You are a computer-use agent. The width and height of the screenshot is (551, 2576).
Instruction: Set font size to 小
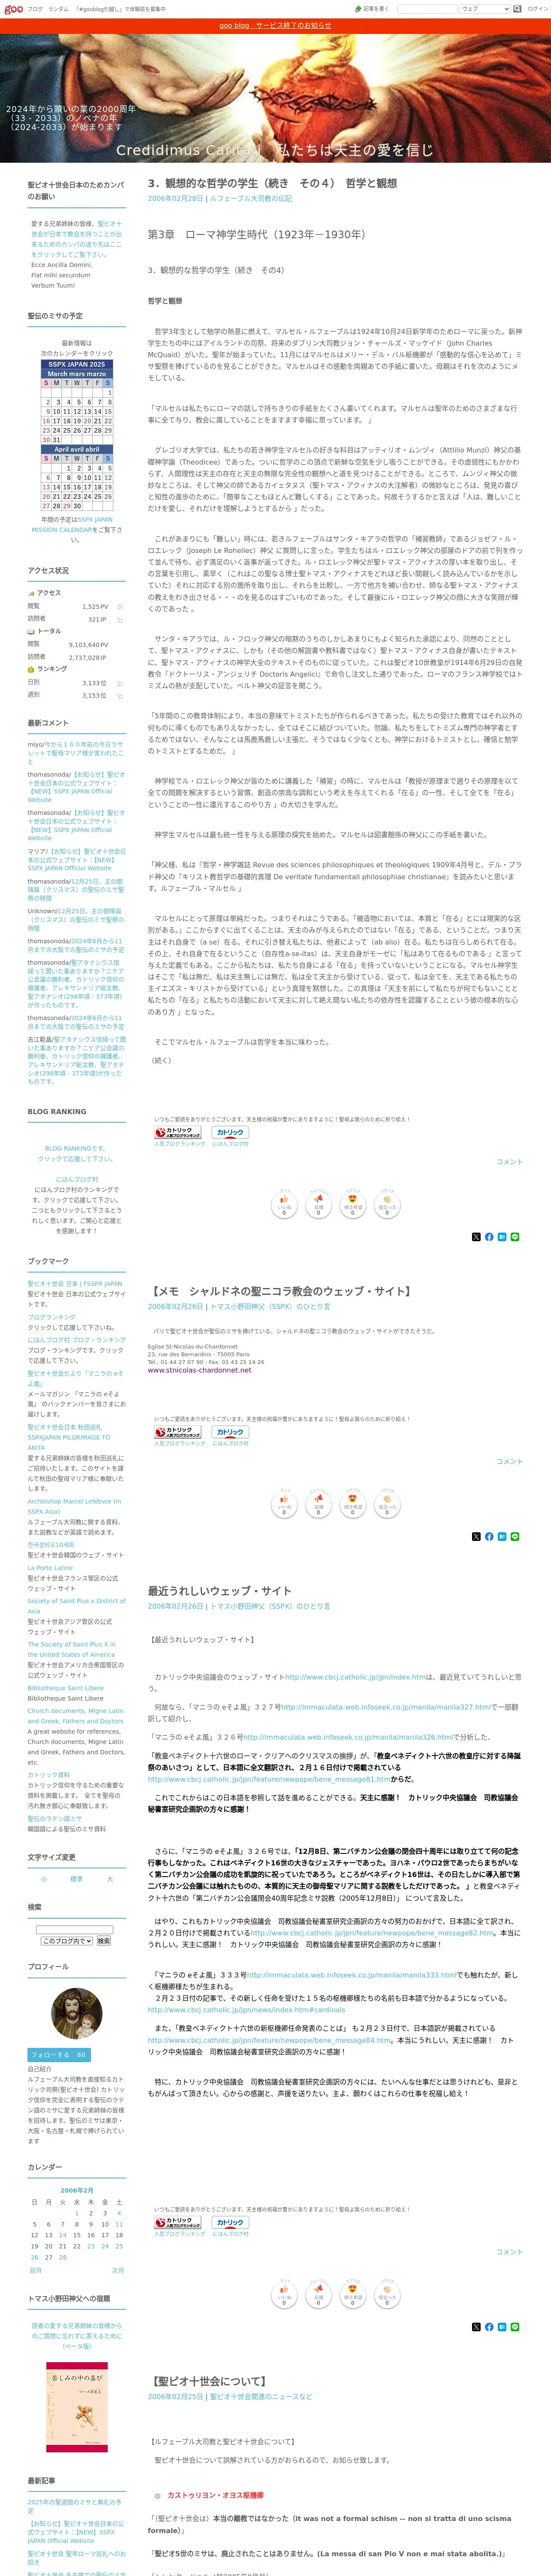click(44, 1879)
